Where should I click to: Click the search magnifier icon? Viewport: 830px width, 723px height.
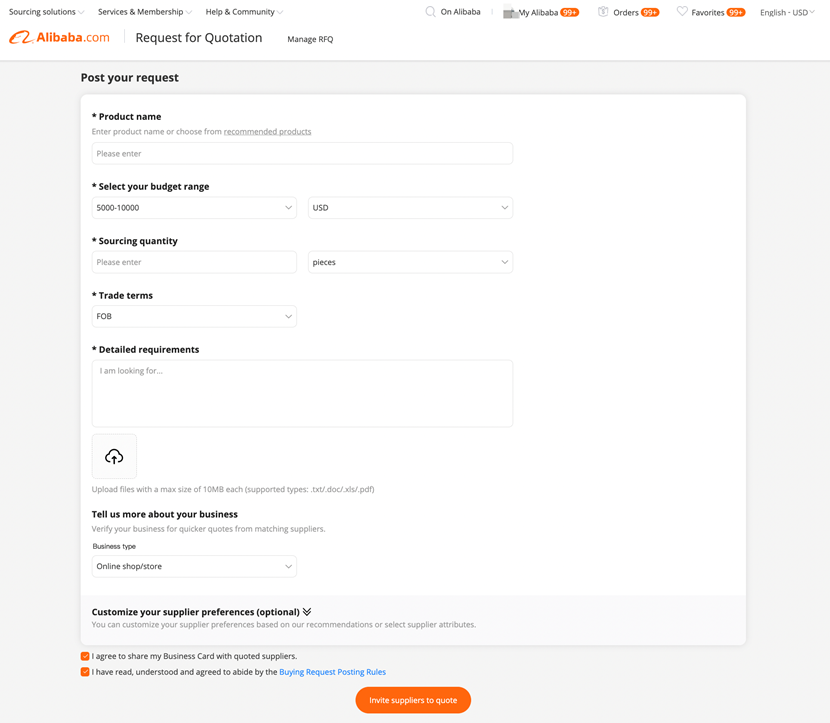click(x=430, y=12)
